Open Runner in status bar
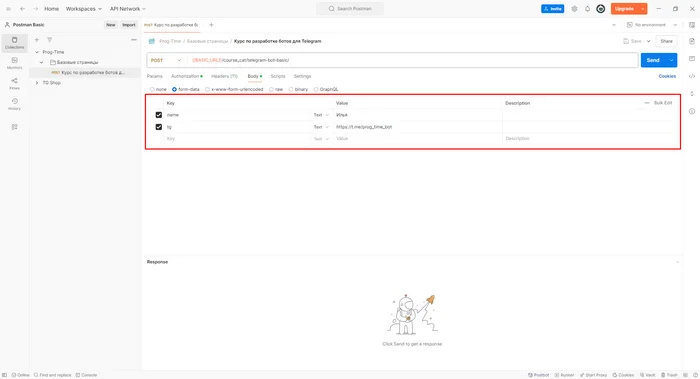700x379 pixels. (564, 375)
